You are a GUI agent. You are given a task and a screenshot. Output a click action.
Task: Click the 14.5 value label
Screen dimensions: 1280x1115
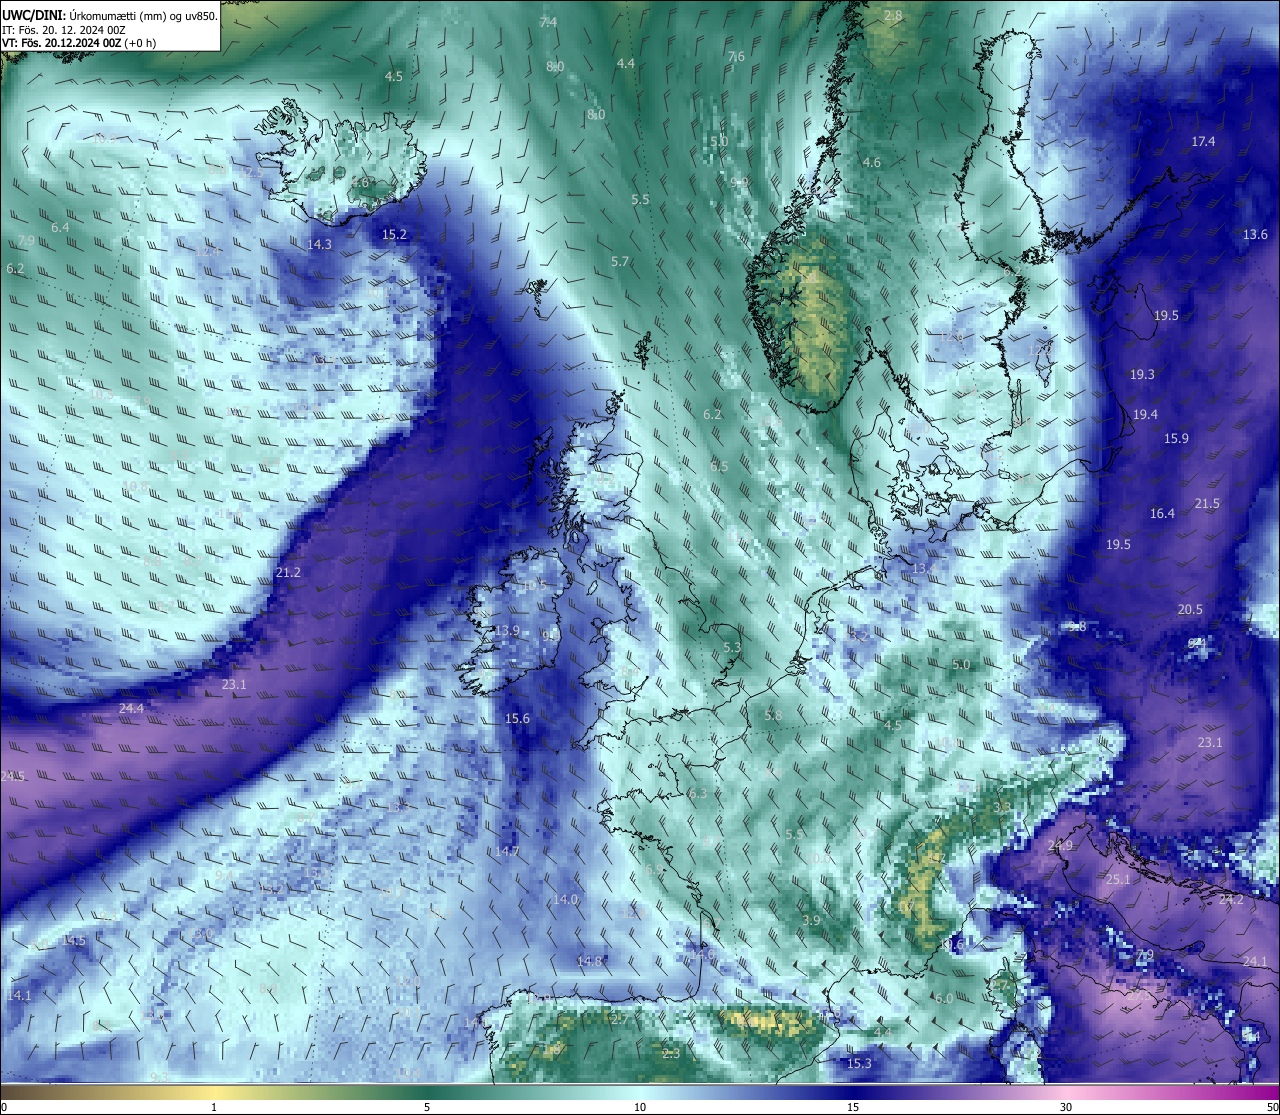[x=73, y=941]
